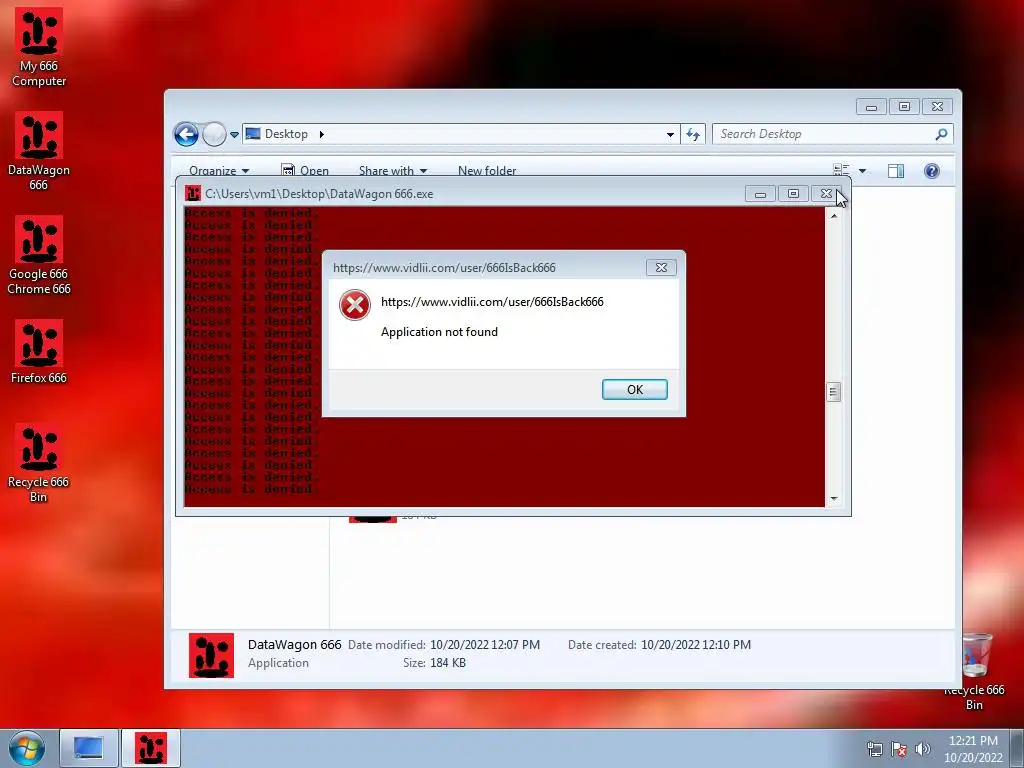This screenshot has width=1024, height=768.
Task: Select the trash can Recycle 666 Bin icon
Action: tap(974, 671)
